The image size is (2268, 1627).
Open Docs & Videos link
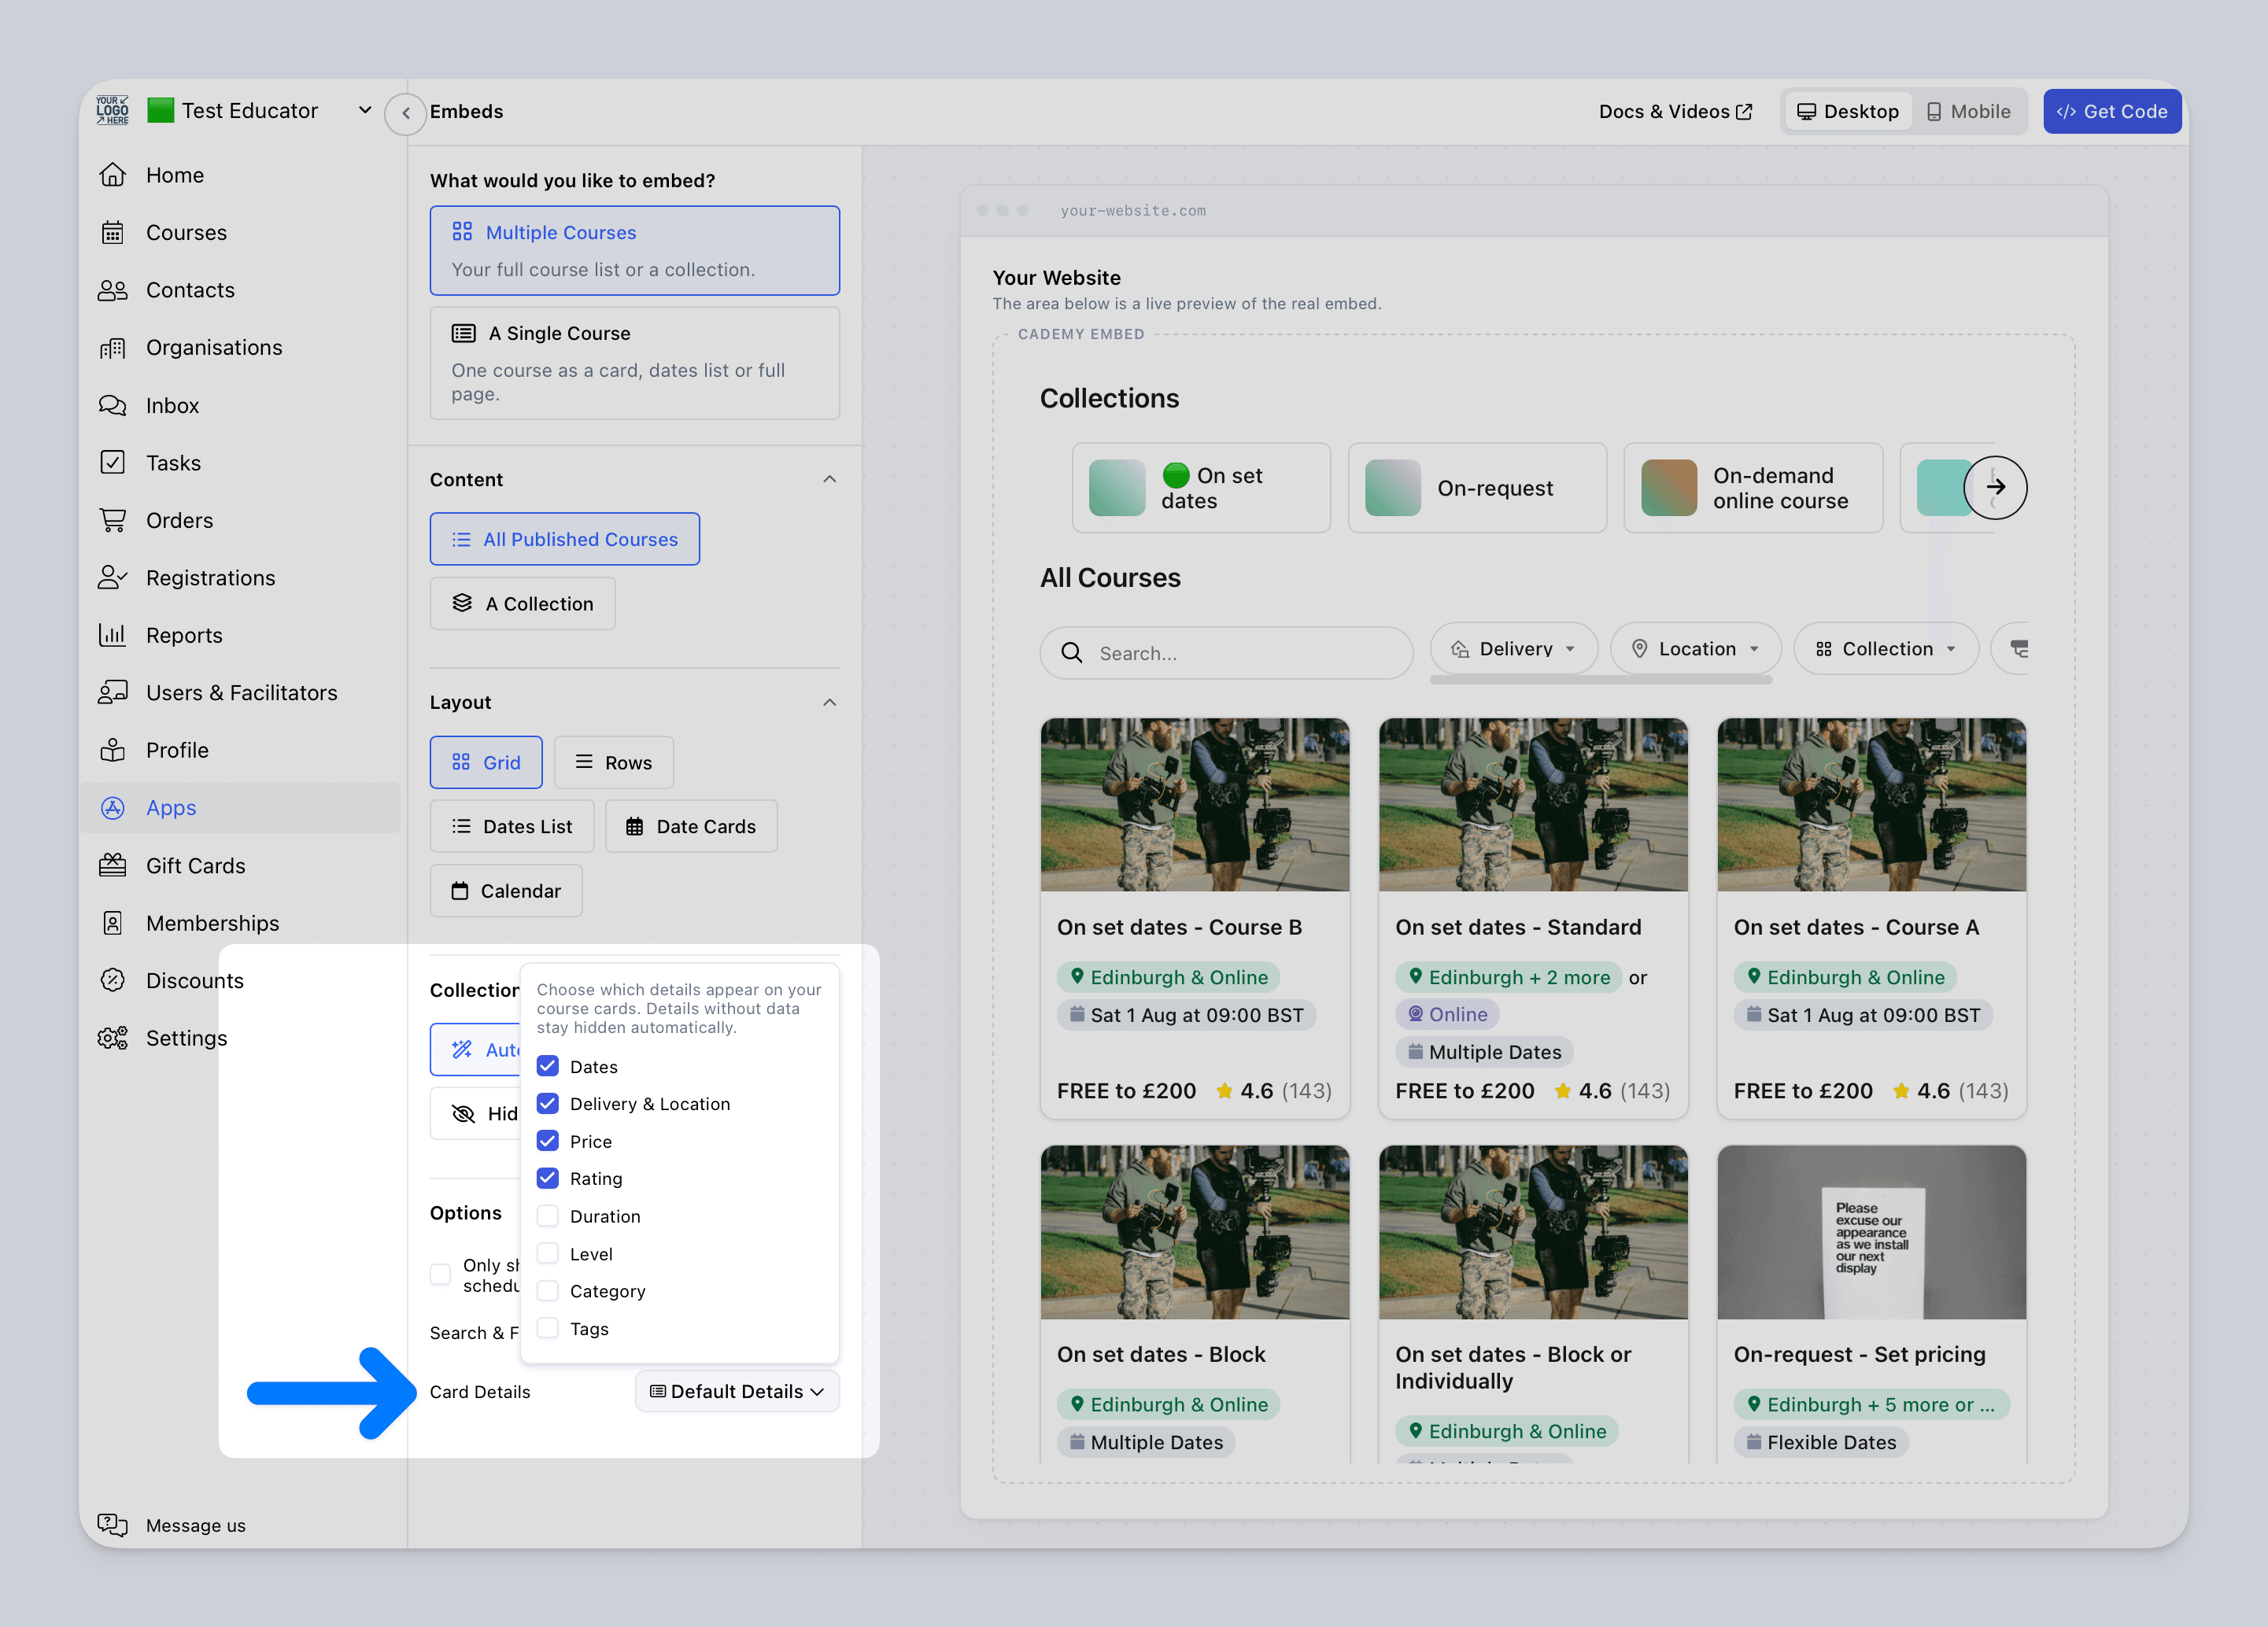tap(1675, 112)
